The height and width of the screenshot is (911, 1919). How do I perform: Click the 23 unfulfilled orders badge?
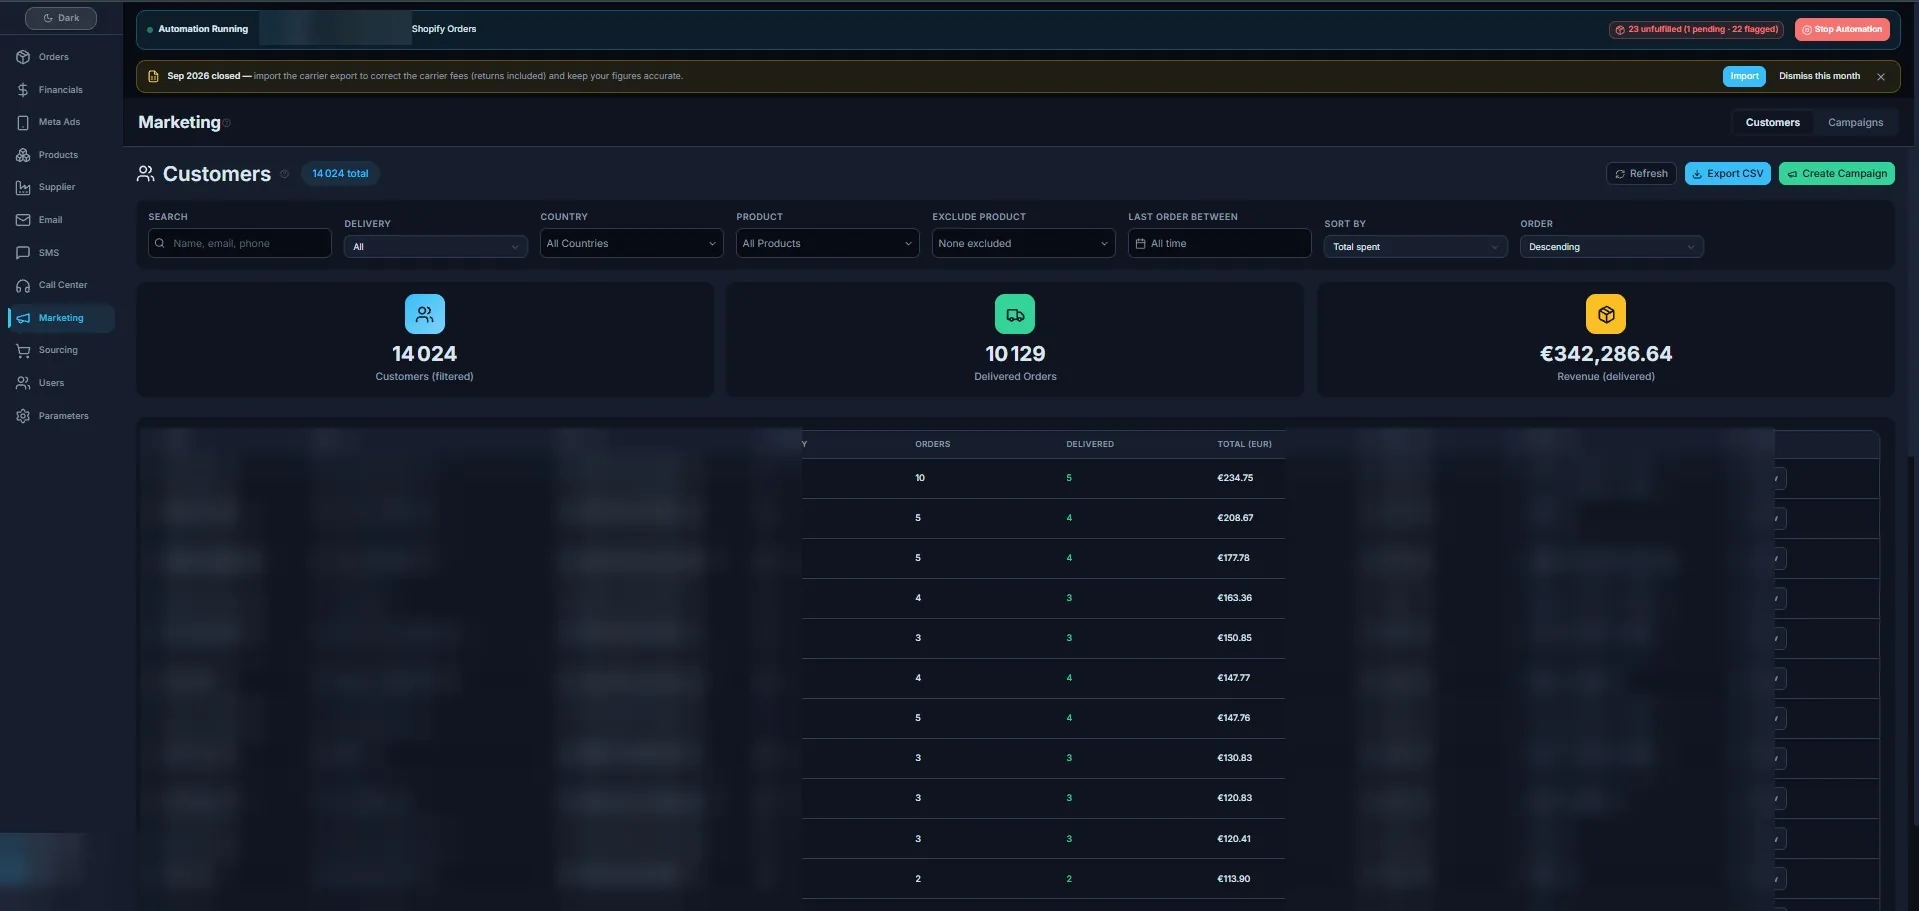tap(1696, 30)
